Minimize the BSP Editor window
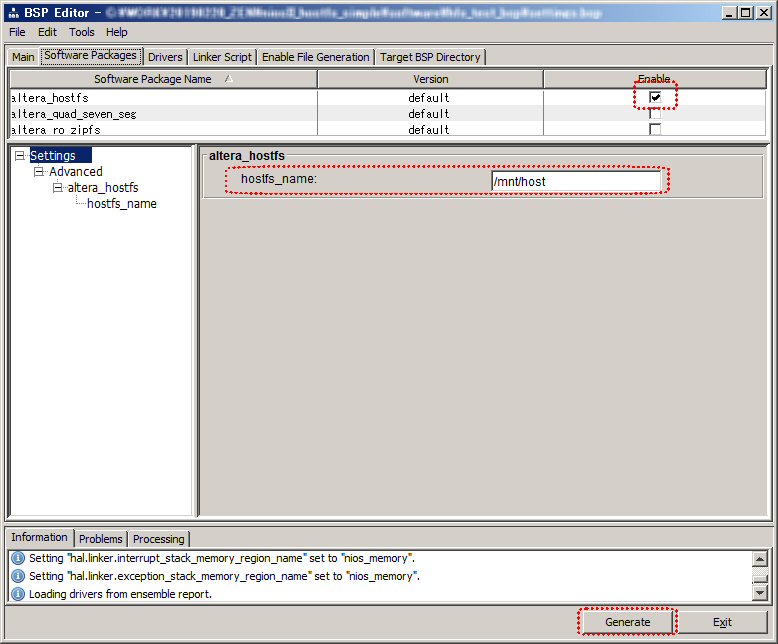The image size is (778, 644). [728, 13]
